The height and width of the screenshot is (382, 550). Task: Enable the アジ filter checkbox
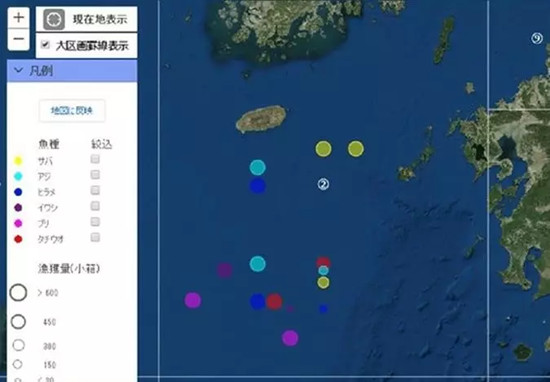(95, 174)
